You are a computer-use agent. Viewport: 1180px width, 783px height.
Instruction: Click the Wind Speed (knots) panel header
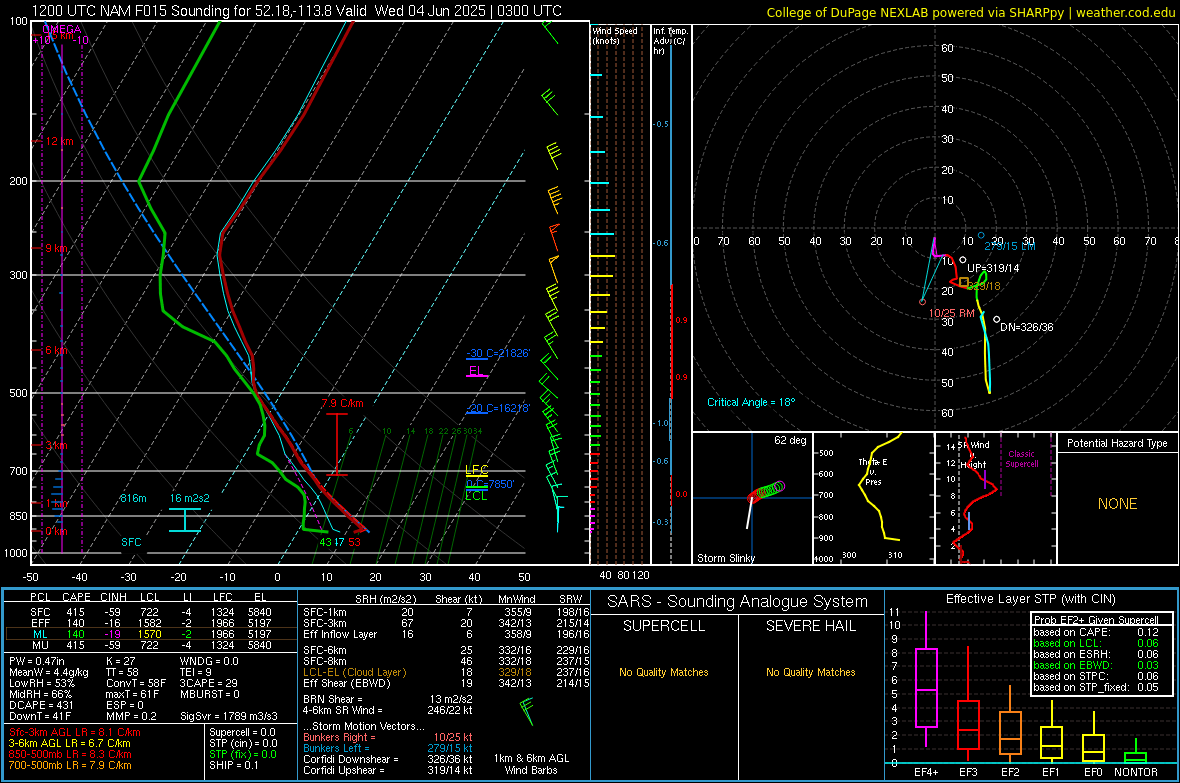click(615, 35)
